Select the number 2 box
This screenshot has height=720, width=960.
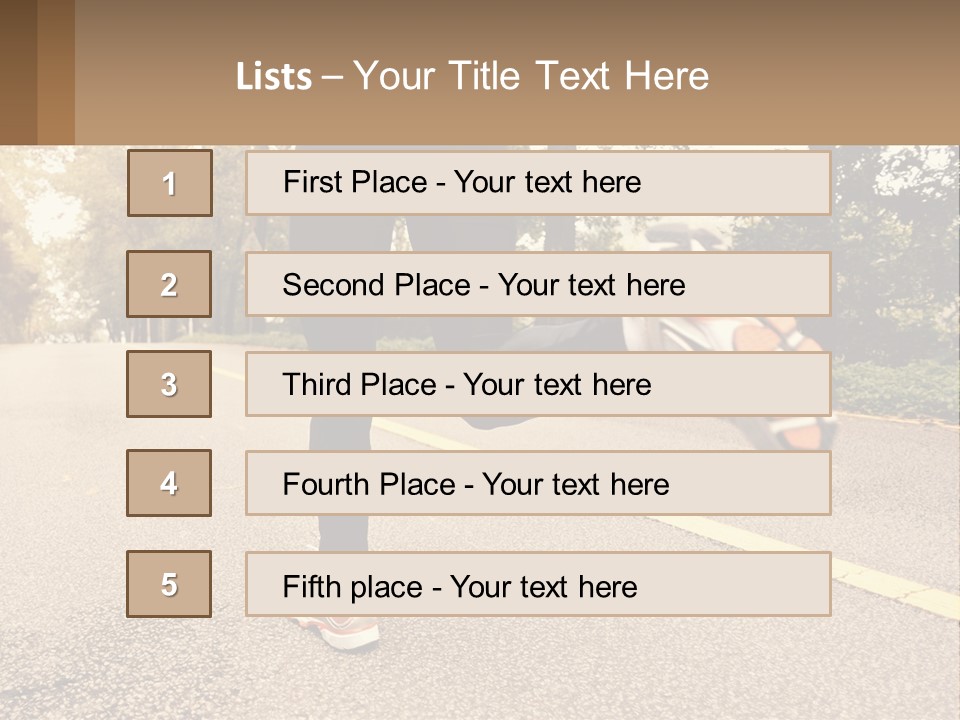pos(169,284)
